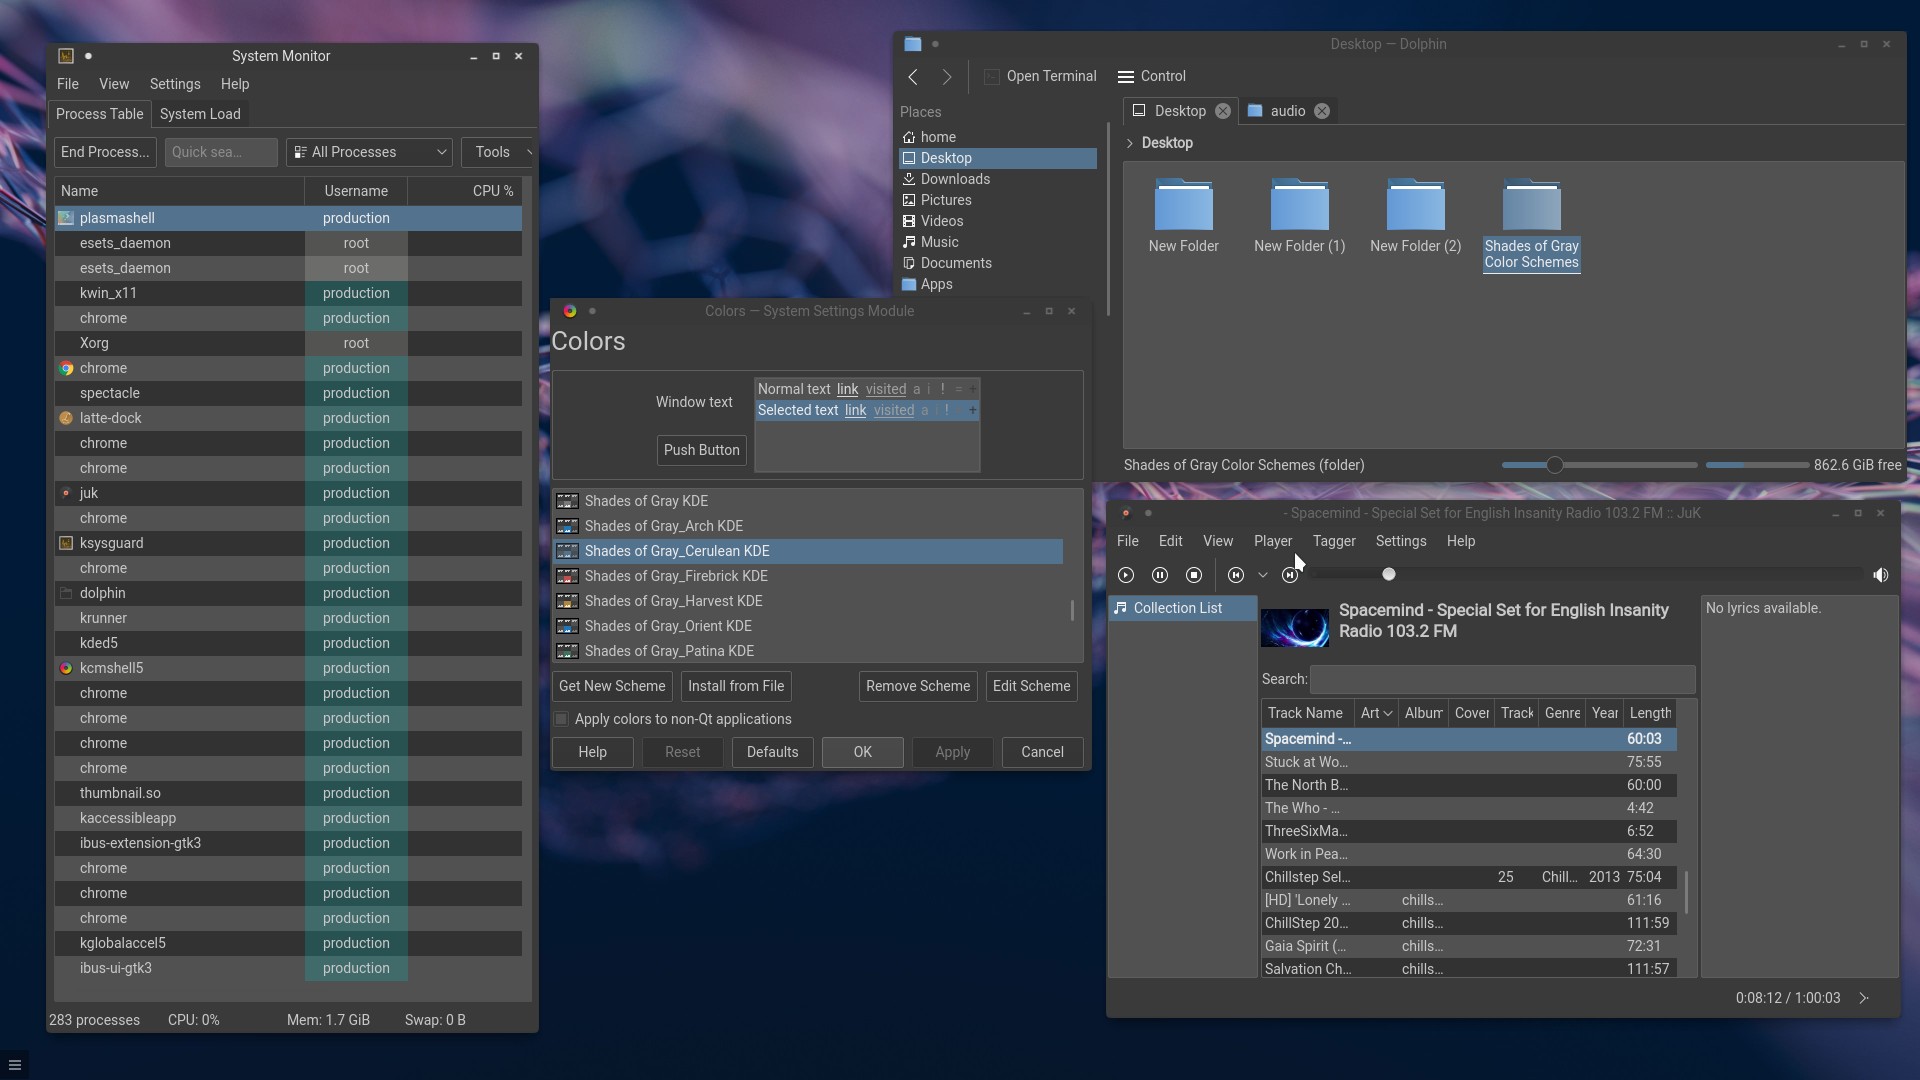This screenshot has height=1080, width=1920.
Task: Pause the track in JuK
Action: click(x=1160, y=575)
